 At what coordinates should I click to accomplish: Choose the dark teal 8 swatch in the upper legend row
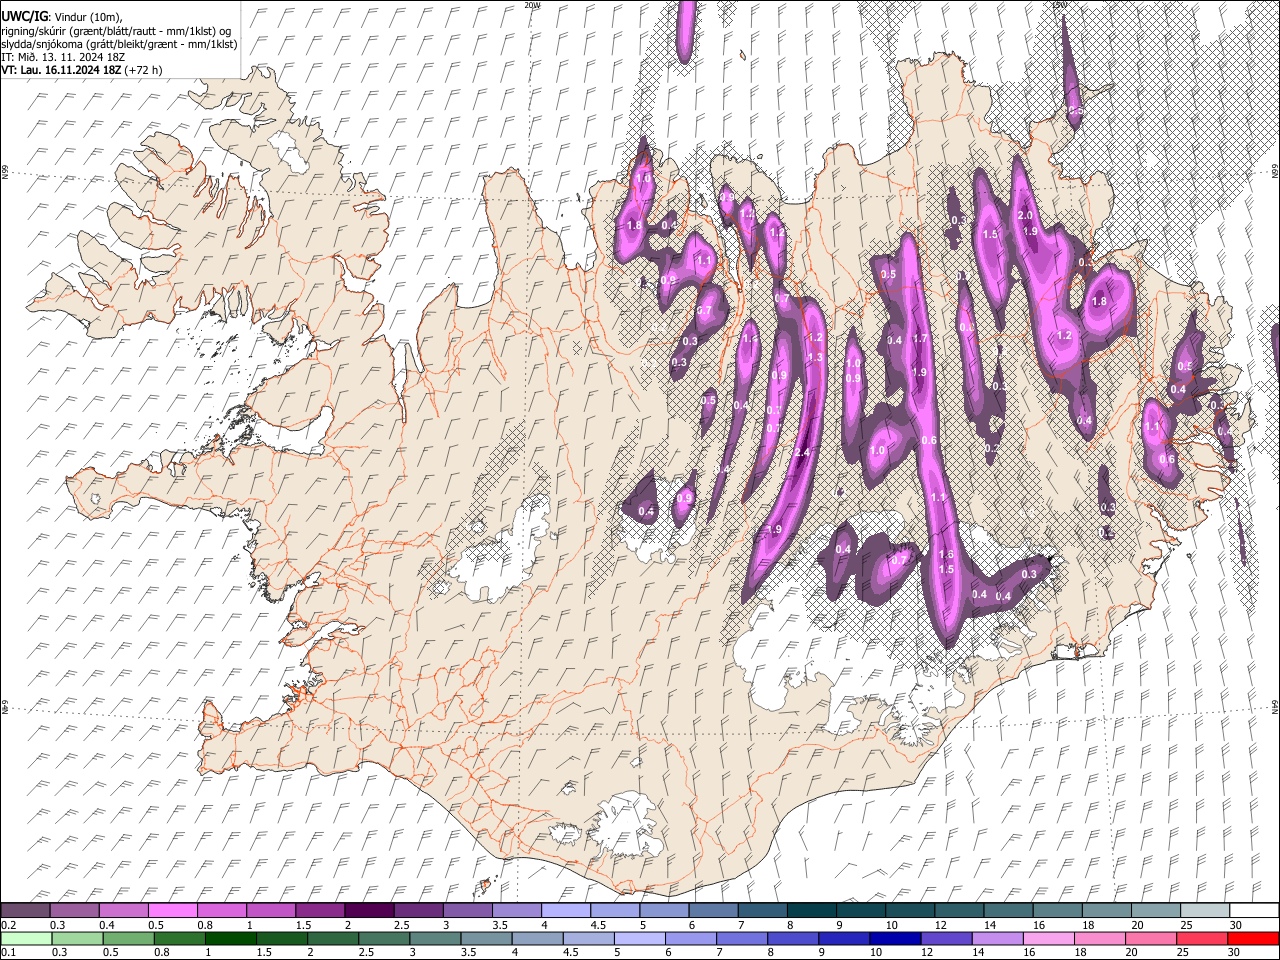pyautogui.click(x=811, y=910)
